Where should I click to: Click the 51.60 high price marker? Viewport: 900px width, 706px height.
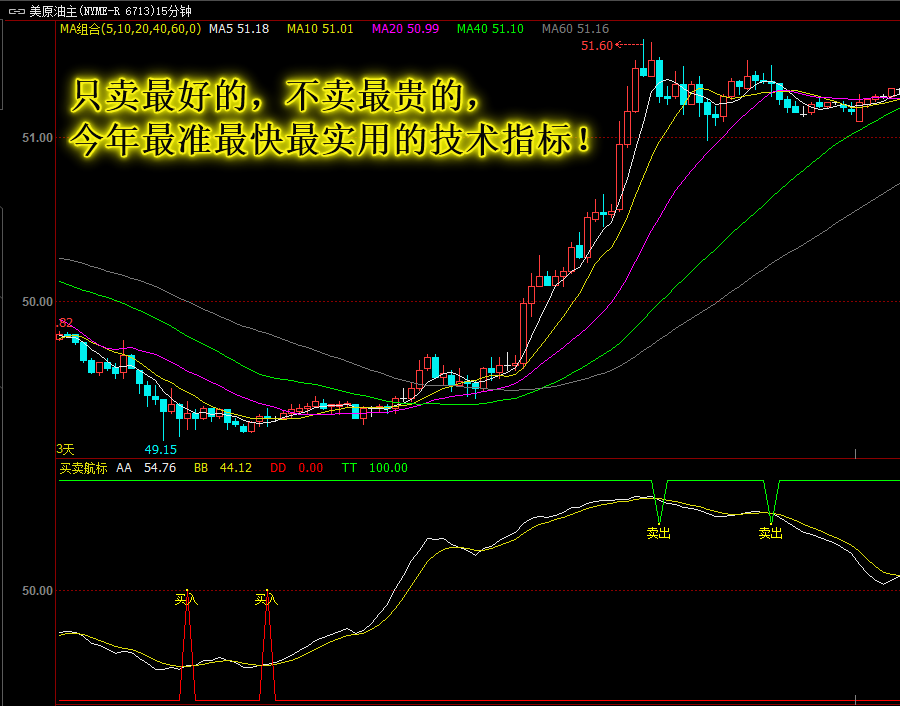click(596, 46)
